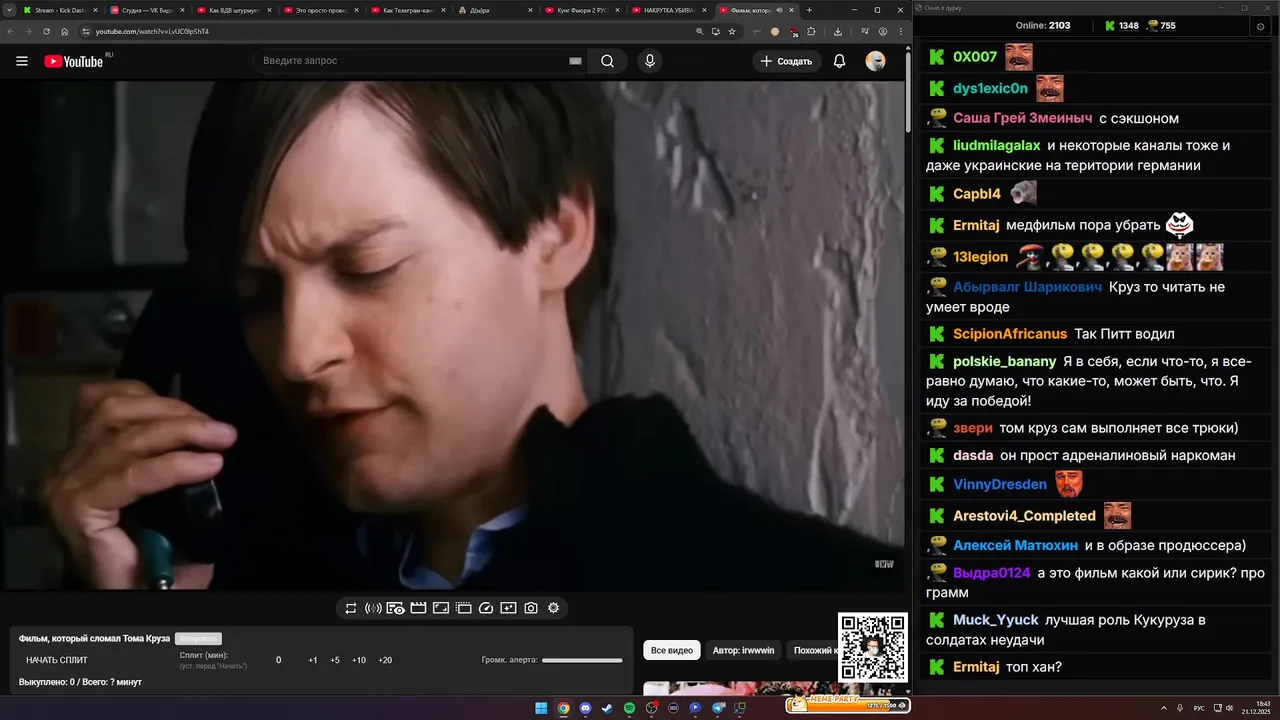Open the video toolbar settings gear
This screenshot has width=1280, height=720.
(x=553, y=608)
